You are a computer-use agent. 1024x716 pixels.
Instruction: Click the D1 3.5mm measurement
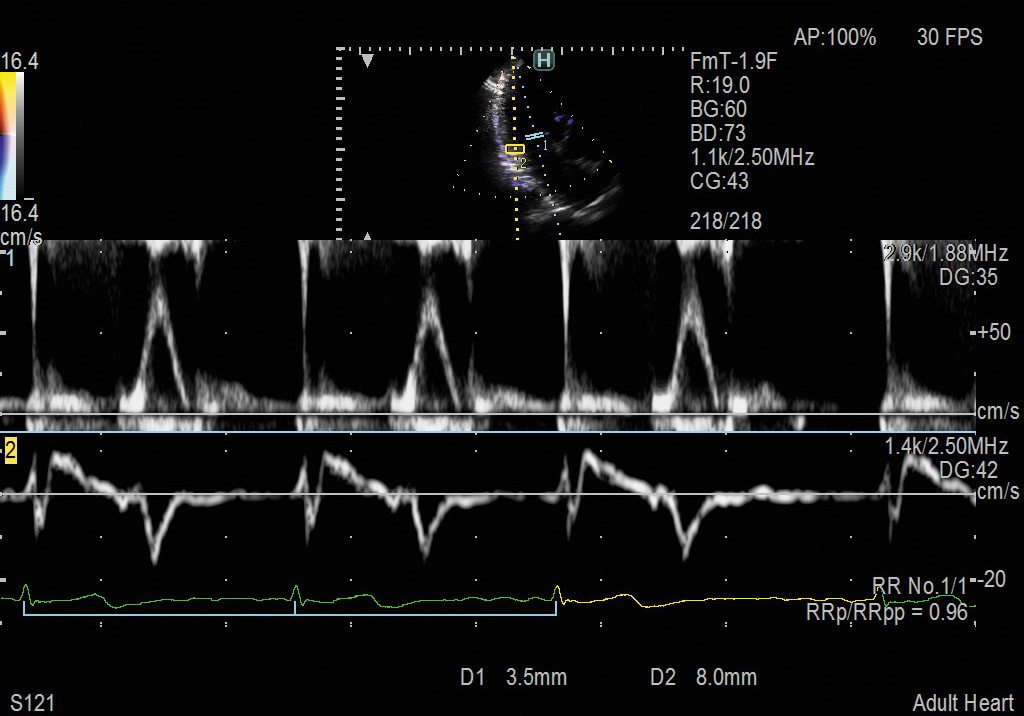pos(513,678)
